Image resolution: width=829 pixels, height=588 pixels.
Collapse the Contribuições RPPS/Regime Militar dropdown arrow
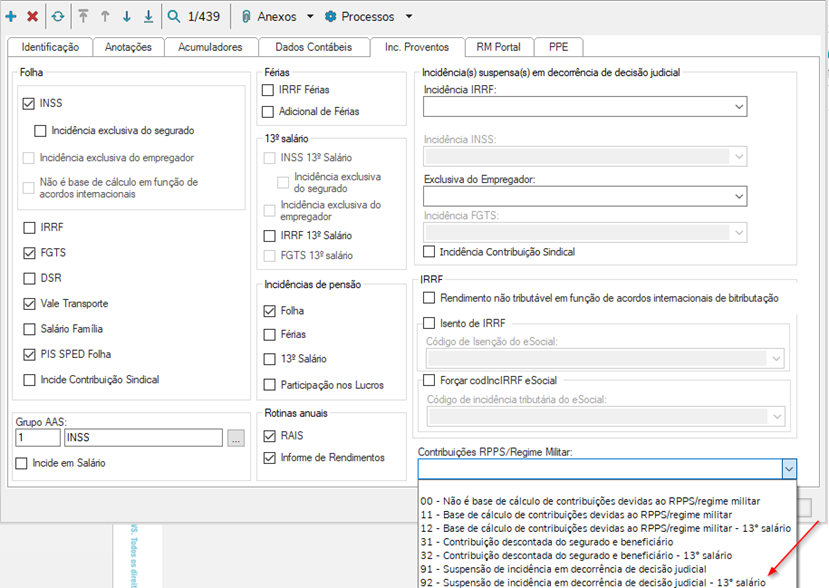pyautogui.click(x=789, y=469)
